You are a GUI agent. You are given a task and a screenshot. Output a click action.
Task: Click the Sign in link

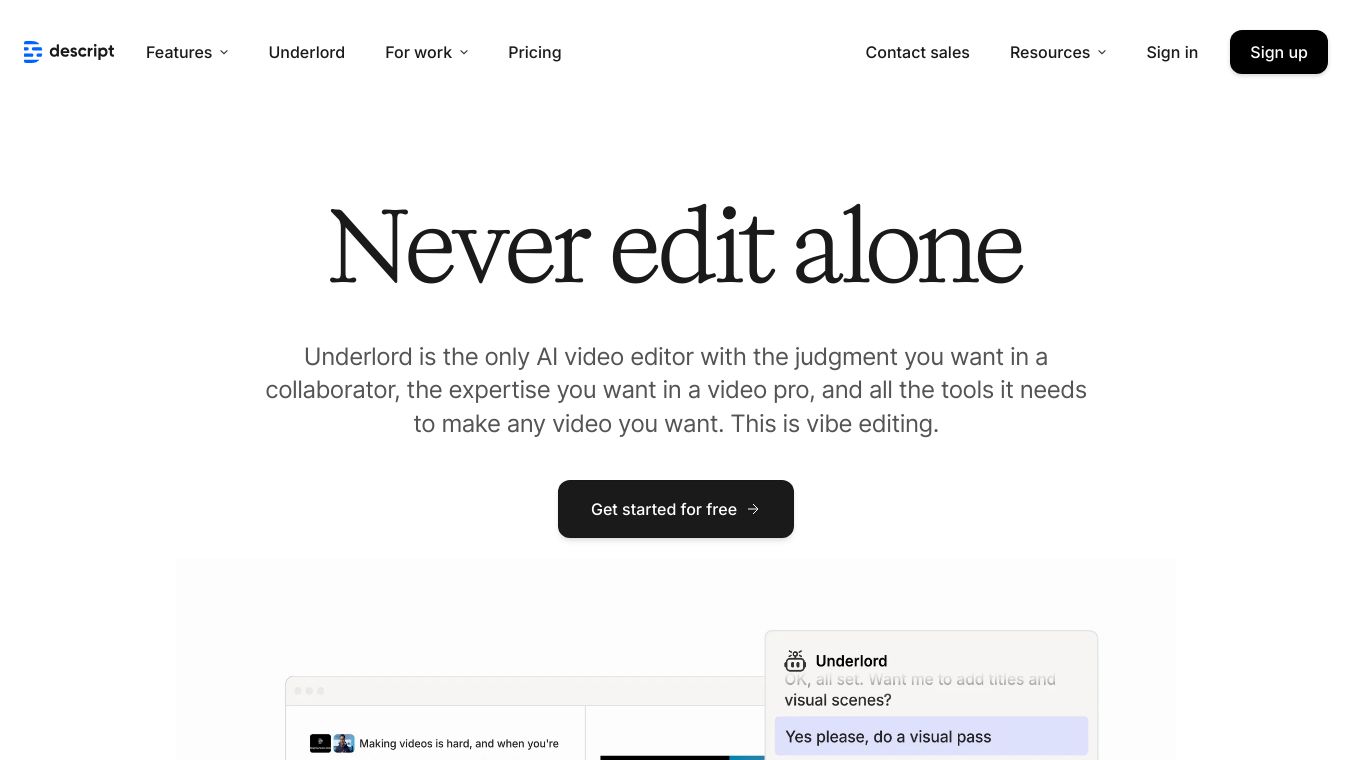click(1172, 52)
